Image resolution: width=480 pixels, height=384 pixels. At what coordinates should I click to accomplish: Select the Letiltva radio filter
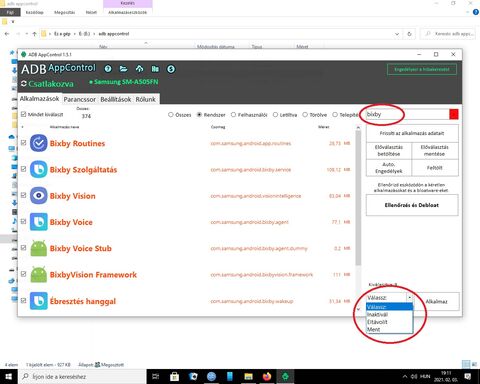click(275, 115)
